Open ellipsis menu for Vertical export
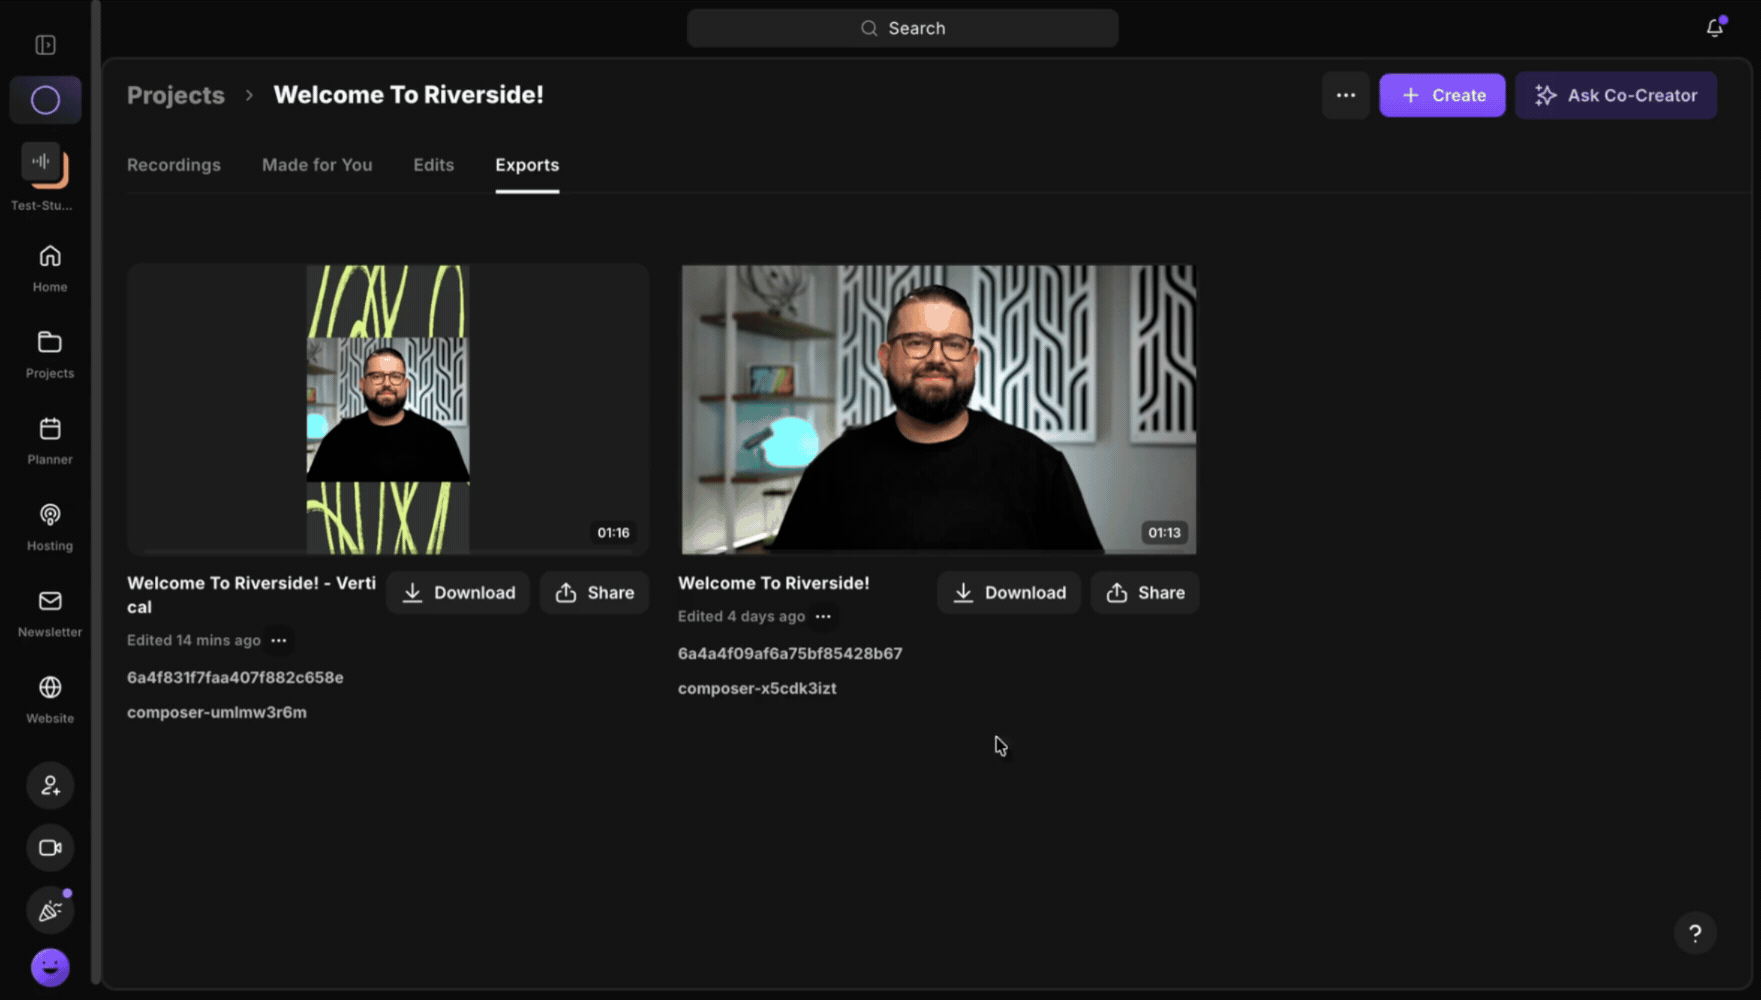The image size is (1761, 1000). (x=279, y=640)
